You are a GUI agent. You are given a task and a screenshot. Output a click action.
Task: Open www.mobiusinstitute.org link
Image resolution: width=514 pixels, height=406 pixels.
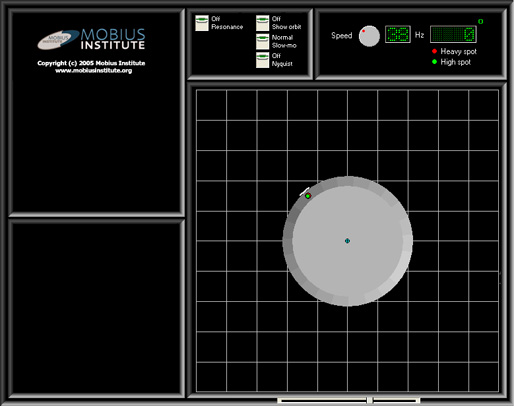(94, 71)
